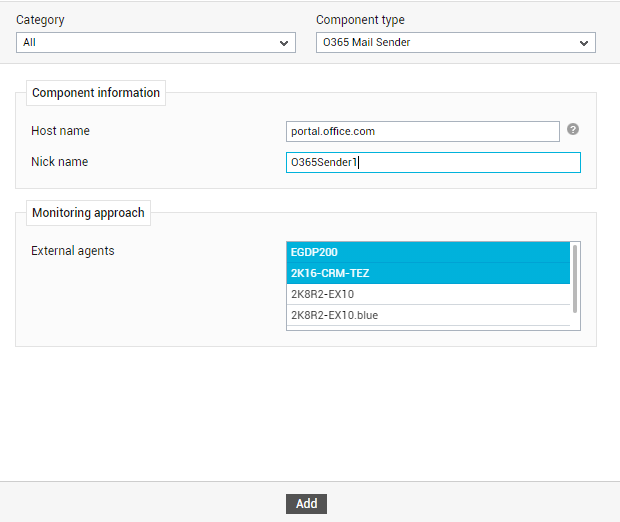Click the External agents label
Image resolution: width=620 pixels, height=522 pixels.
73,251
